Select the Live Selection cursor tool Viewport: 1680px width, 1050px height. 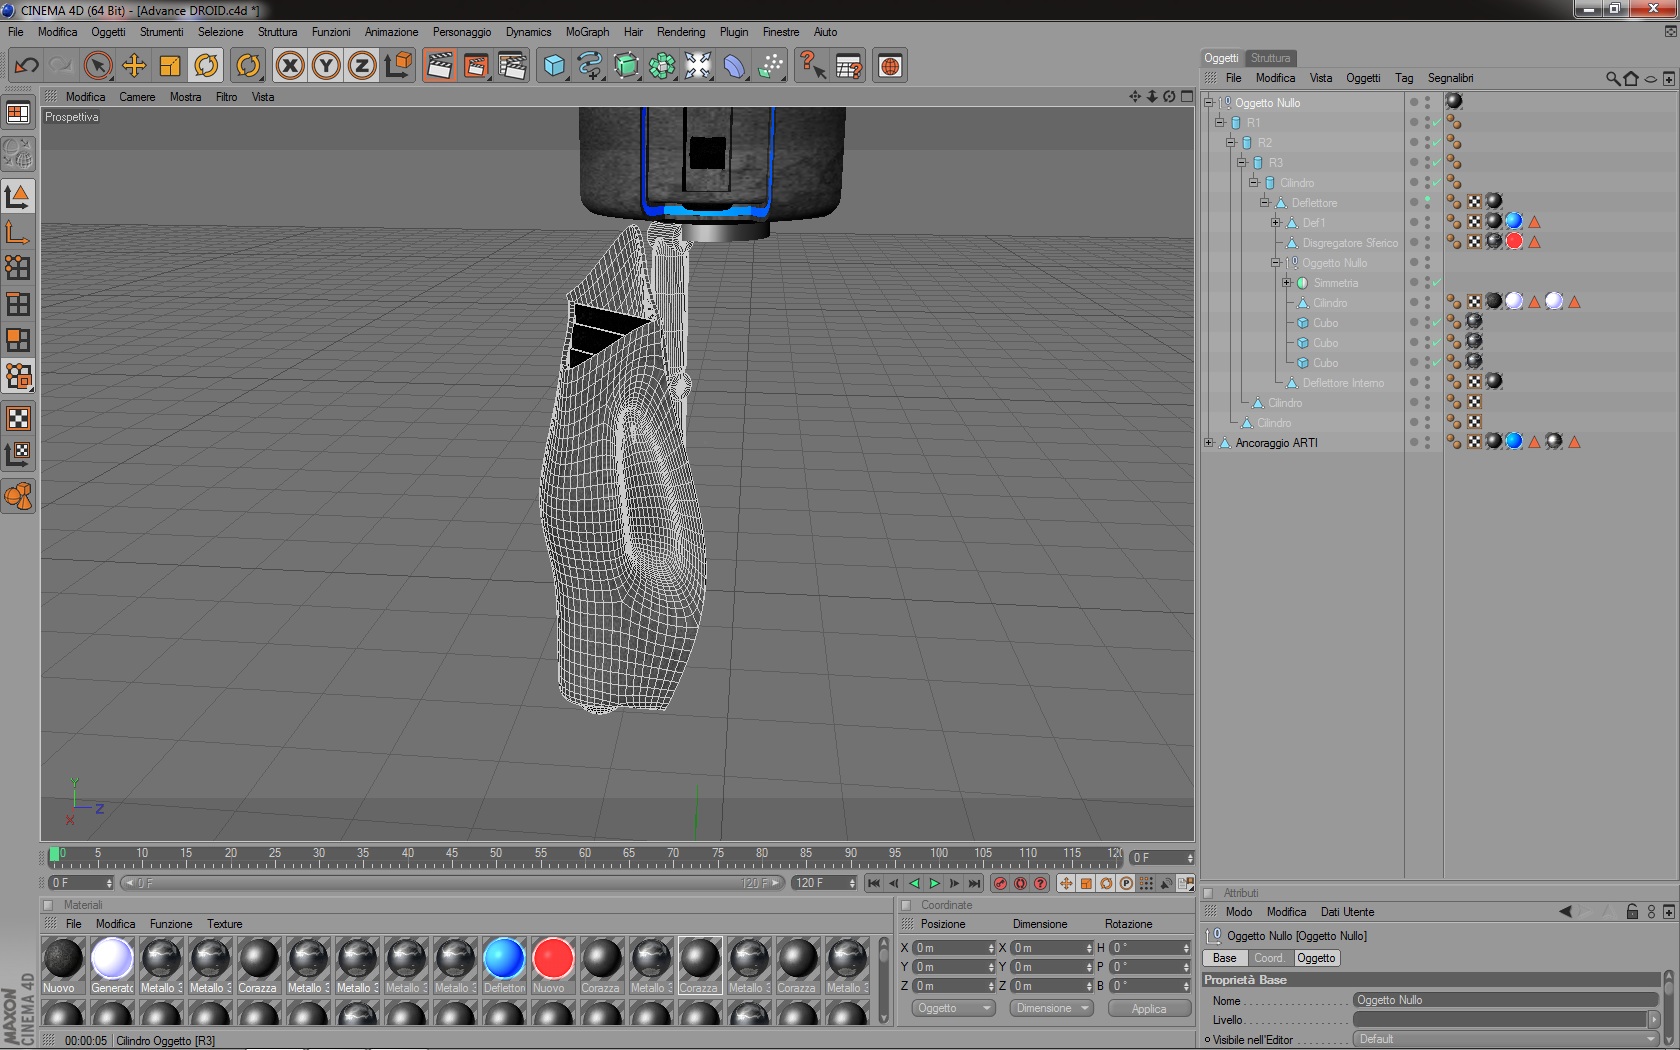[x=98, y=66]
